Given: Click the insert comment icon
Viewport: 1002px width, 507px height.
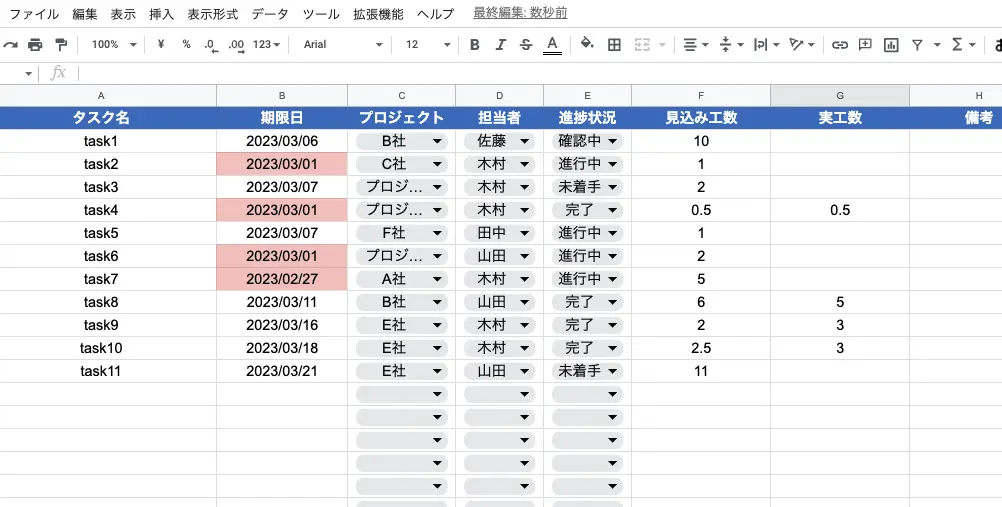Looking at the screenshot, I should [865, 45].
